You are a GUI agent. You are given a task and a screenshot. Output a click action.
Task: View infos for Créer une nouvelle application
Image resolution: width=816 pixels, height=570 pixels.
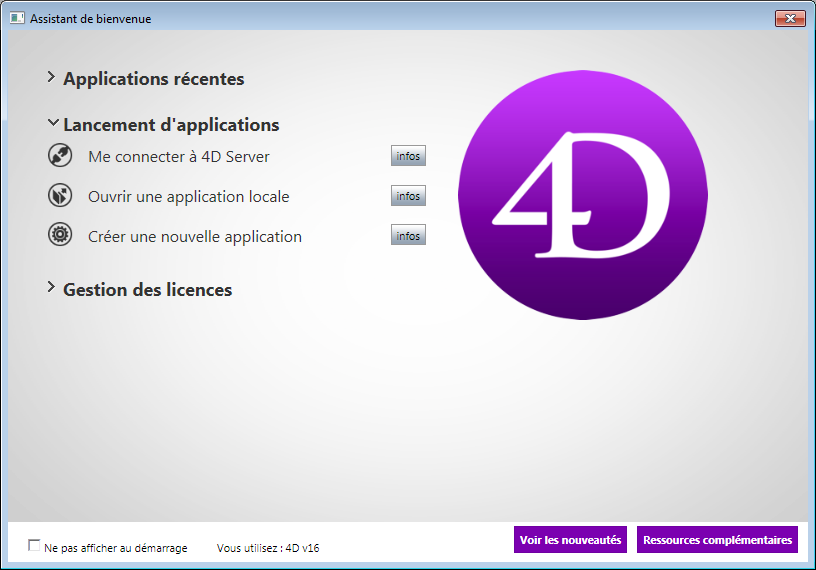click(x=408, y=236)
